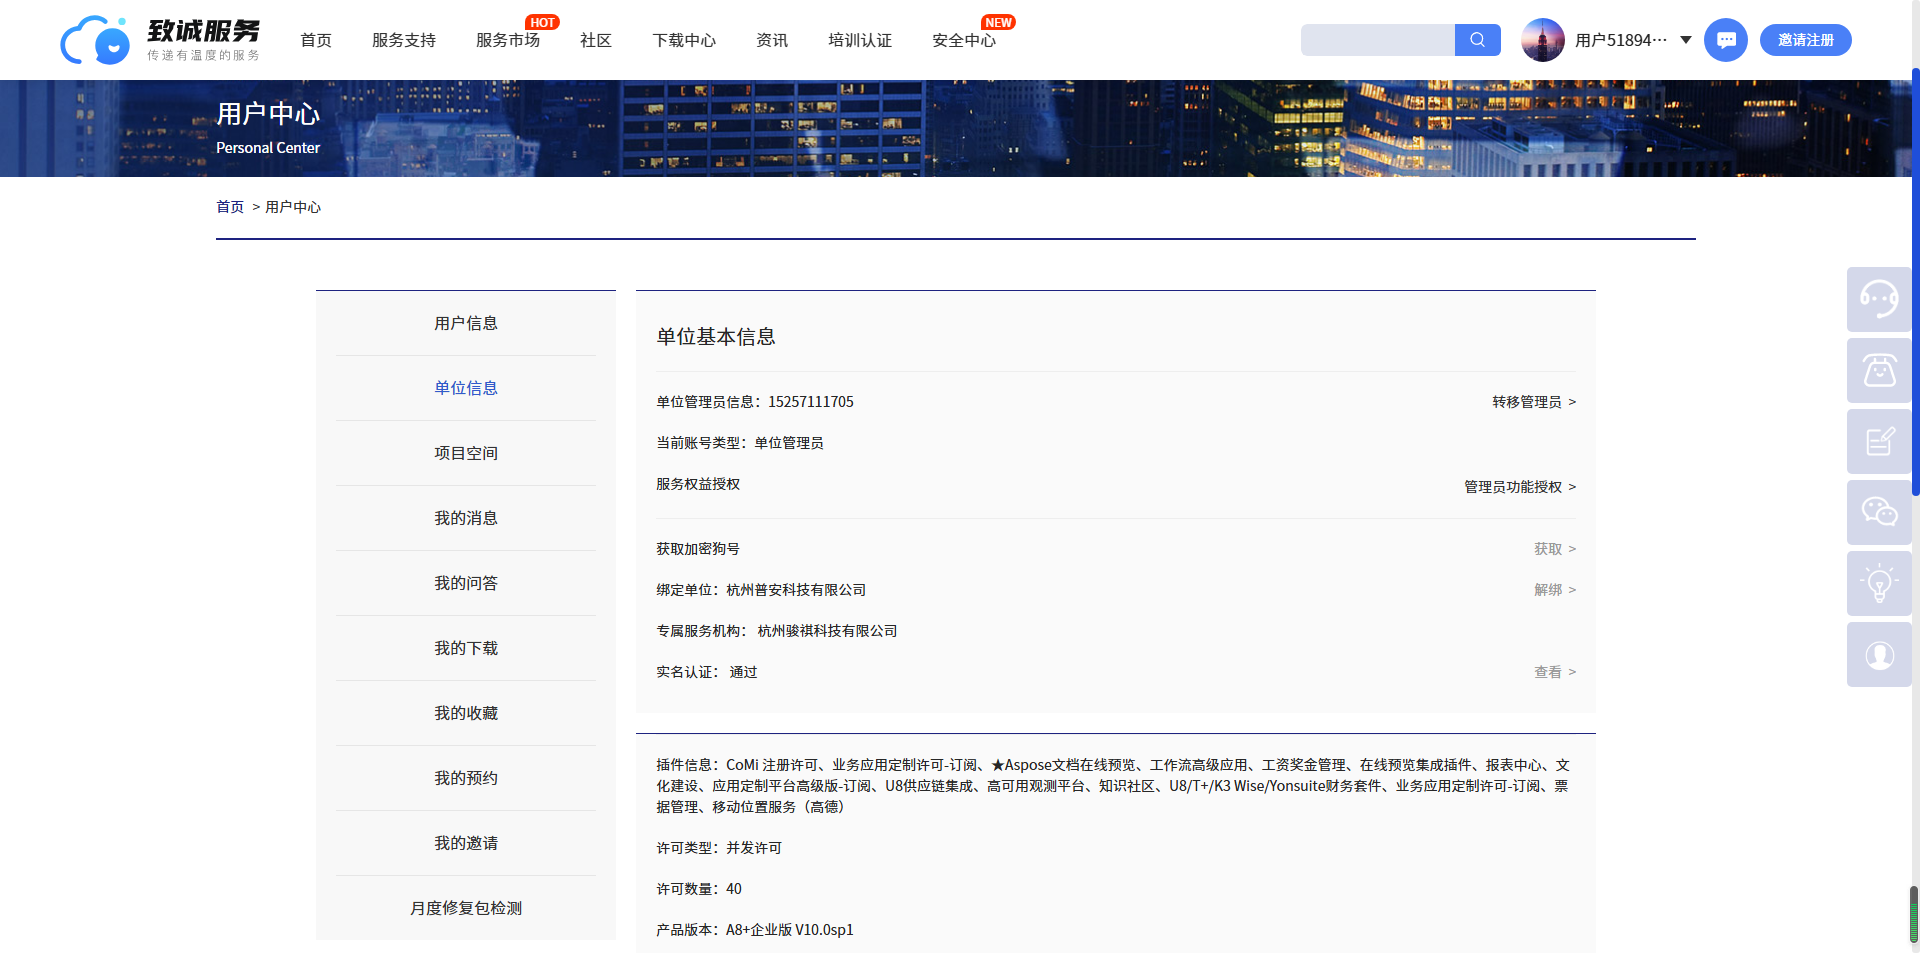Click the telephone support sidebar icon
Viewport: 1920px width, 953px height.
(x=1879, y=370)
